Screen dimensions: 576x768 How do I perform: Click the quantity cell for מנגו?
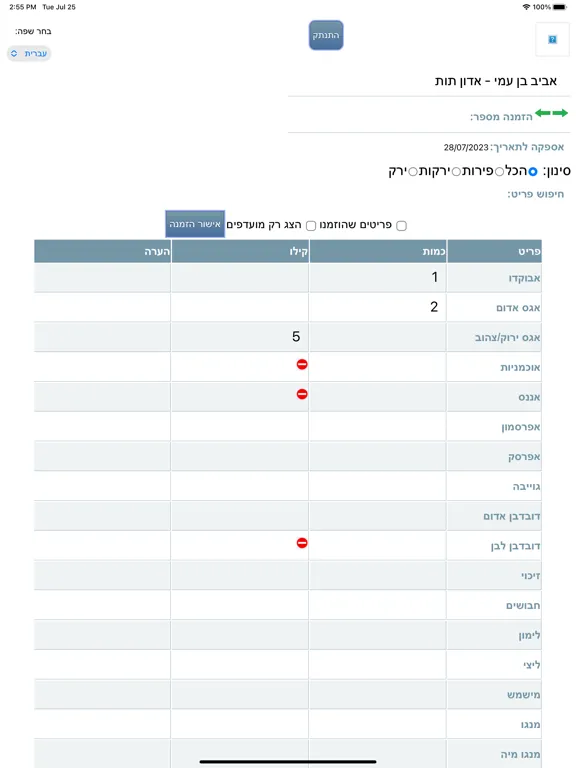pos(378,724)
